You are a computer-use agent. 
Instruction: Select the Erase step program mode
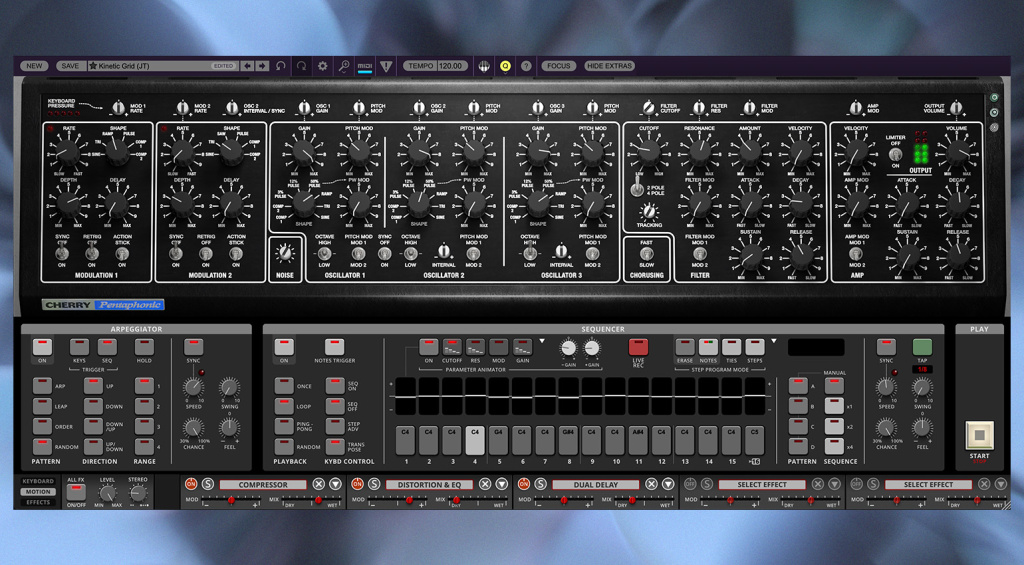684,347
